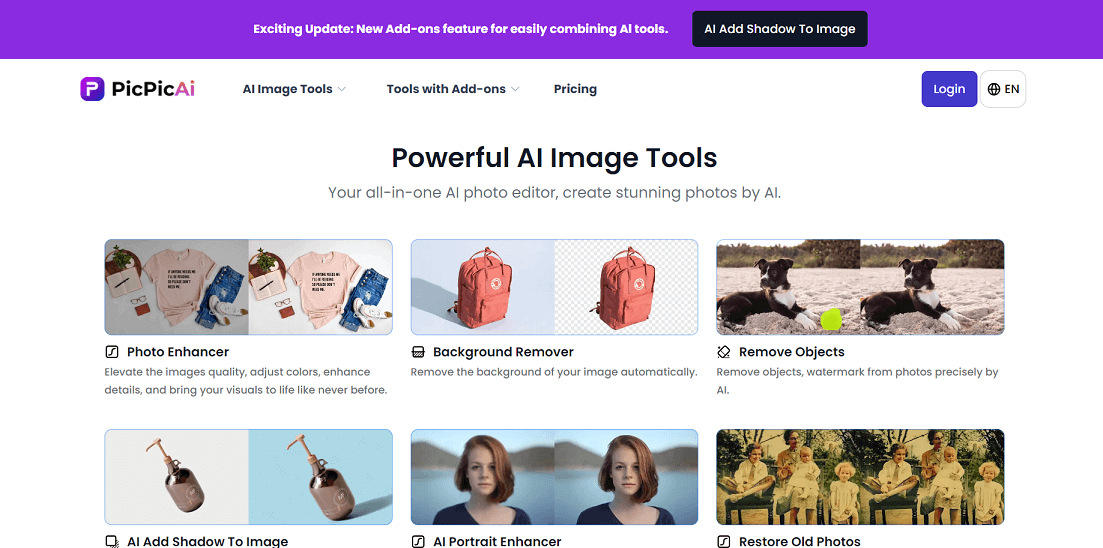
Task: Click the globe language icon
Action: pos(993,89)
